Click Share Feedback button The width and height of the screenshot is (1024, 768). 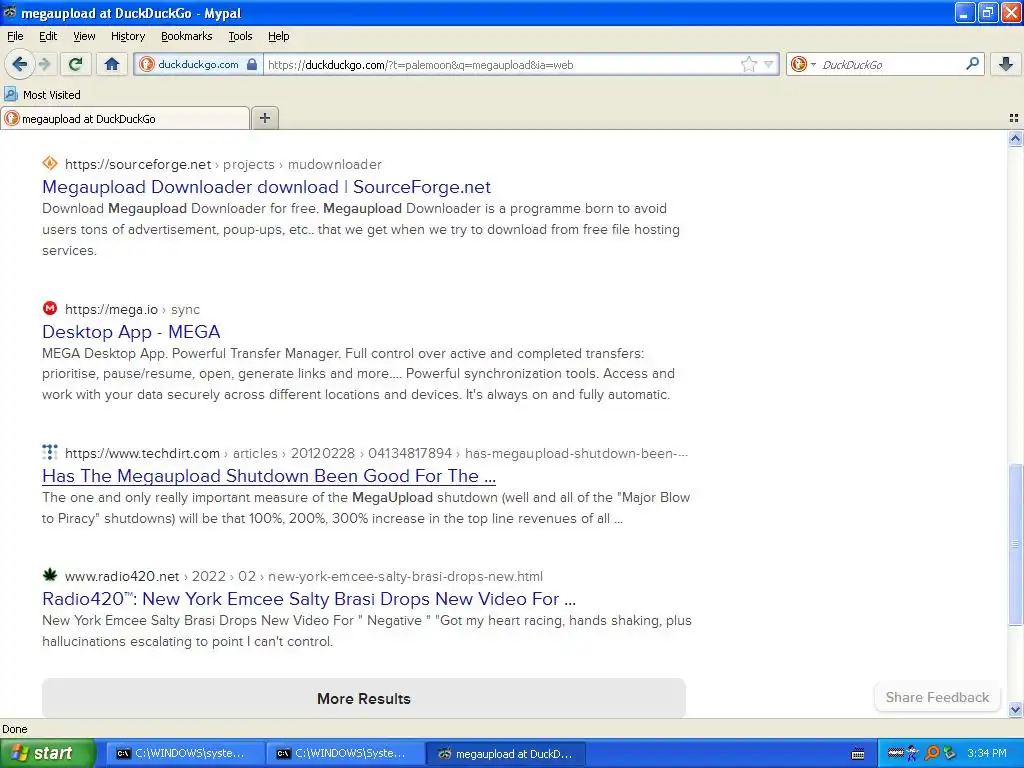pos(937,697)
